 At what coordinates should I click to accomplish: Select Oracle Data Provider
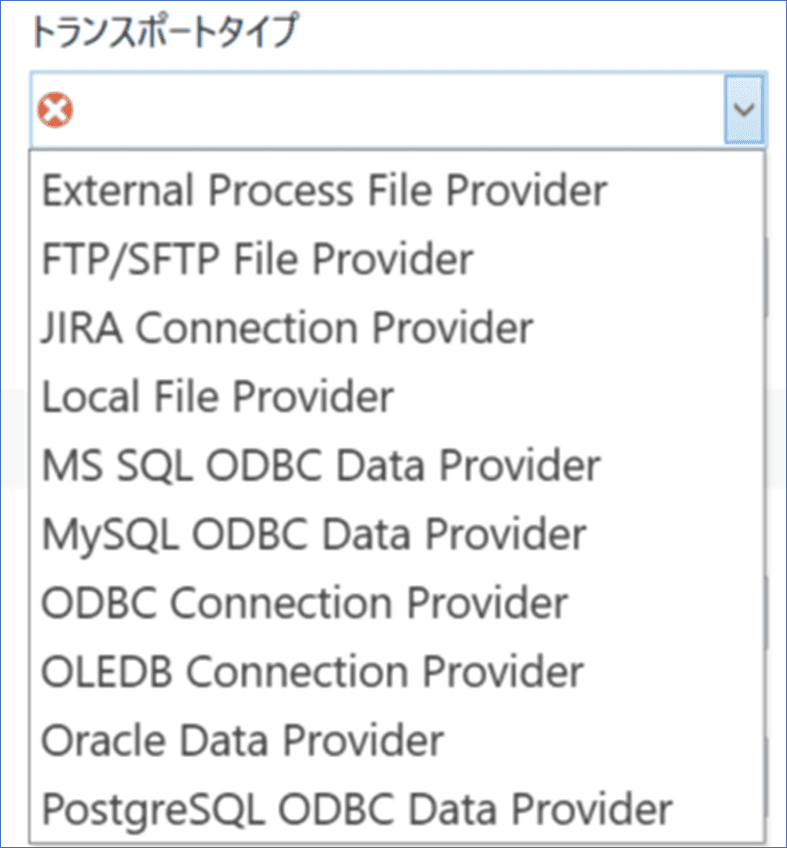242,741
